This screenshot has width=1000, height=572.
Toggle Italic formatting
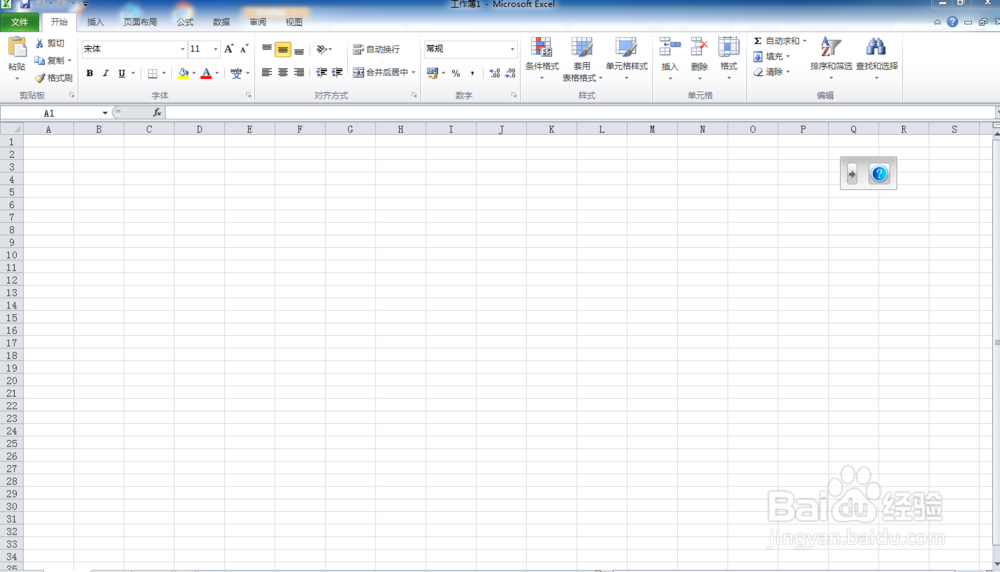(x=105, y=73)
